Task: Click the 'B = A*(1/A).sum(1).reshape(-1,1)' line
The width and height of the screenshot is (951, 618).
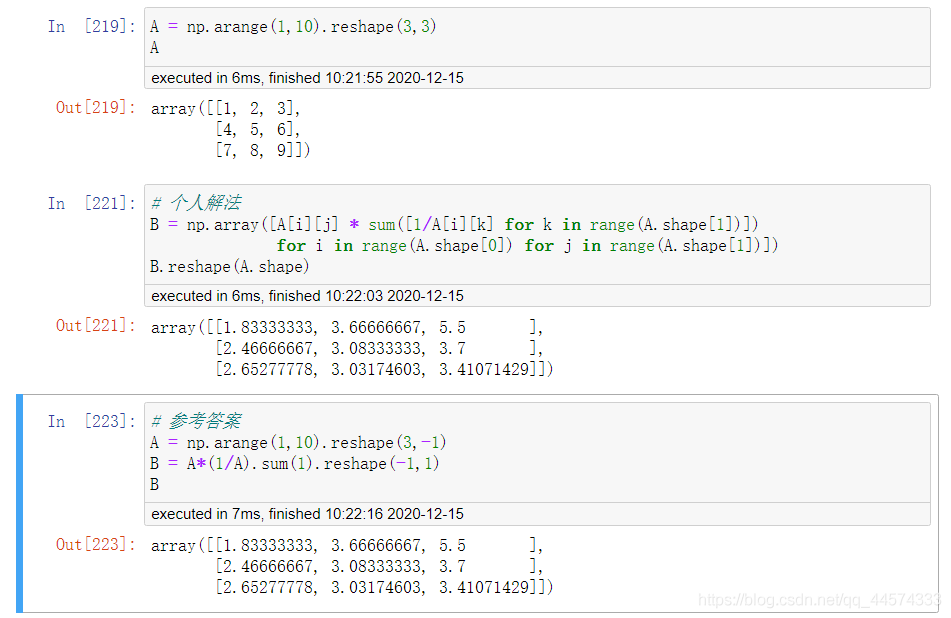Action: click(294, 463)
